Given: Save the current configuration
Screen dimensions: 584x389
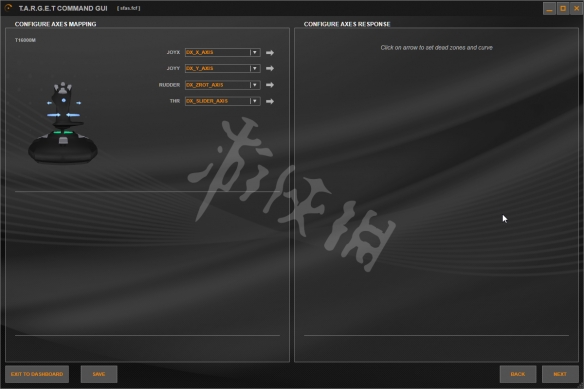Looking at the screenshot, I should (99, 374).
